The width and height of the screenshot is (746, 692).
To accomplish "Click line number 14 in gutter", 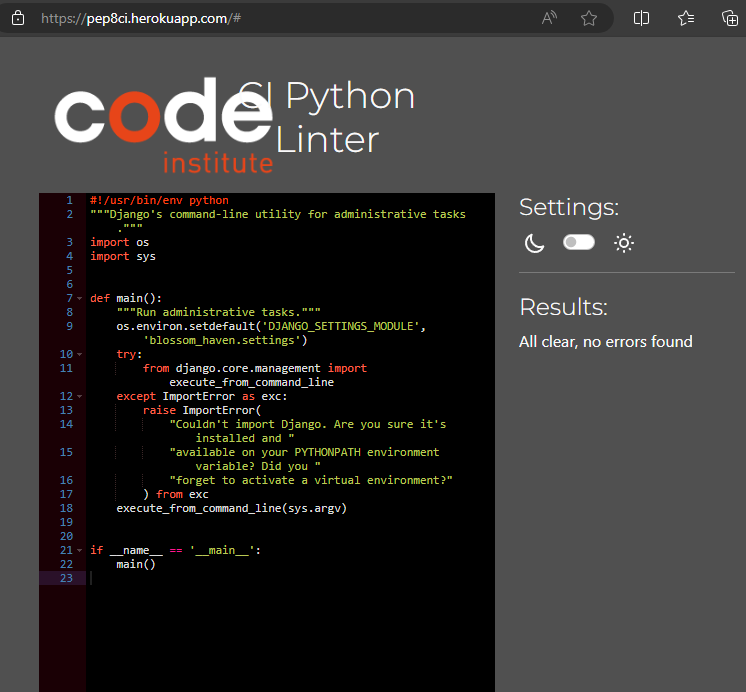I will (66, 425).
